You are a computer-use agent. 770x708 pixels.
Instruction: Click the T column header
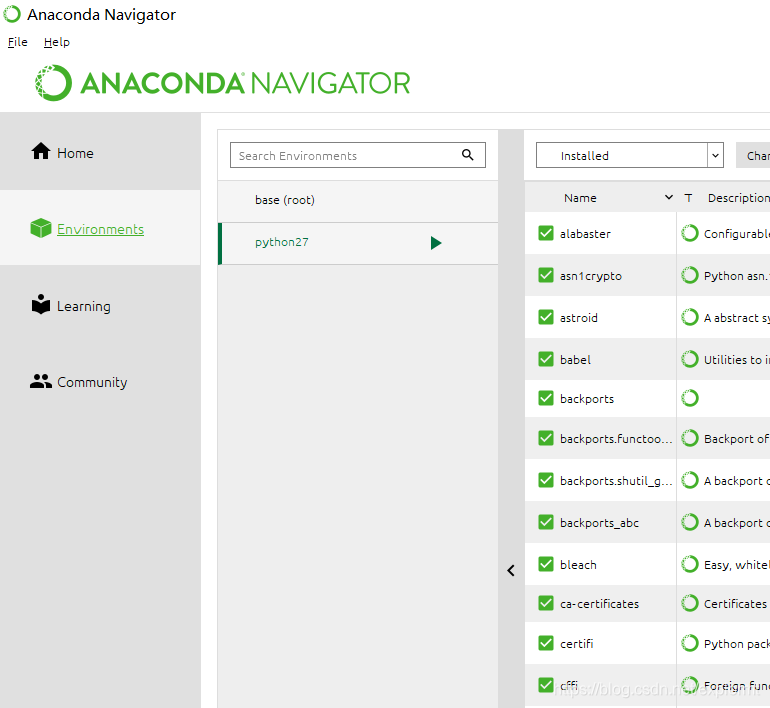click(688, 198)
